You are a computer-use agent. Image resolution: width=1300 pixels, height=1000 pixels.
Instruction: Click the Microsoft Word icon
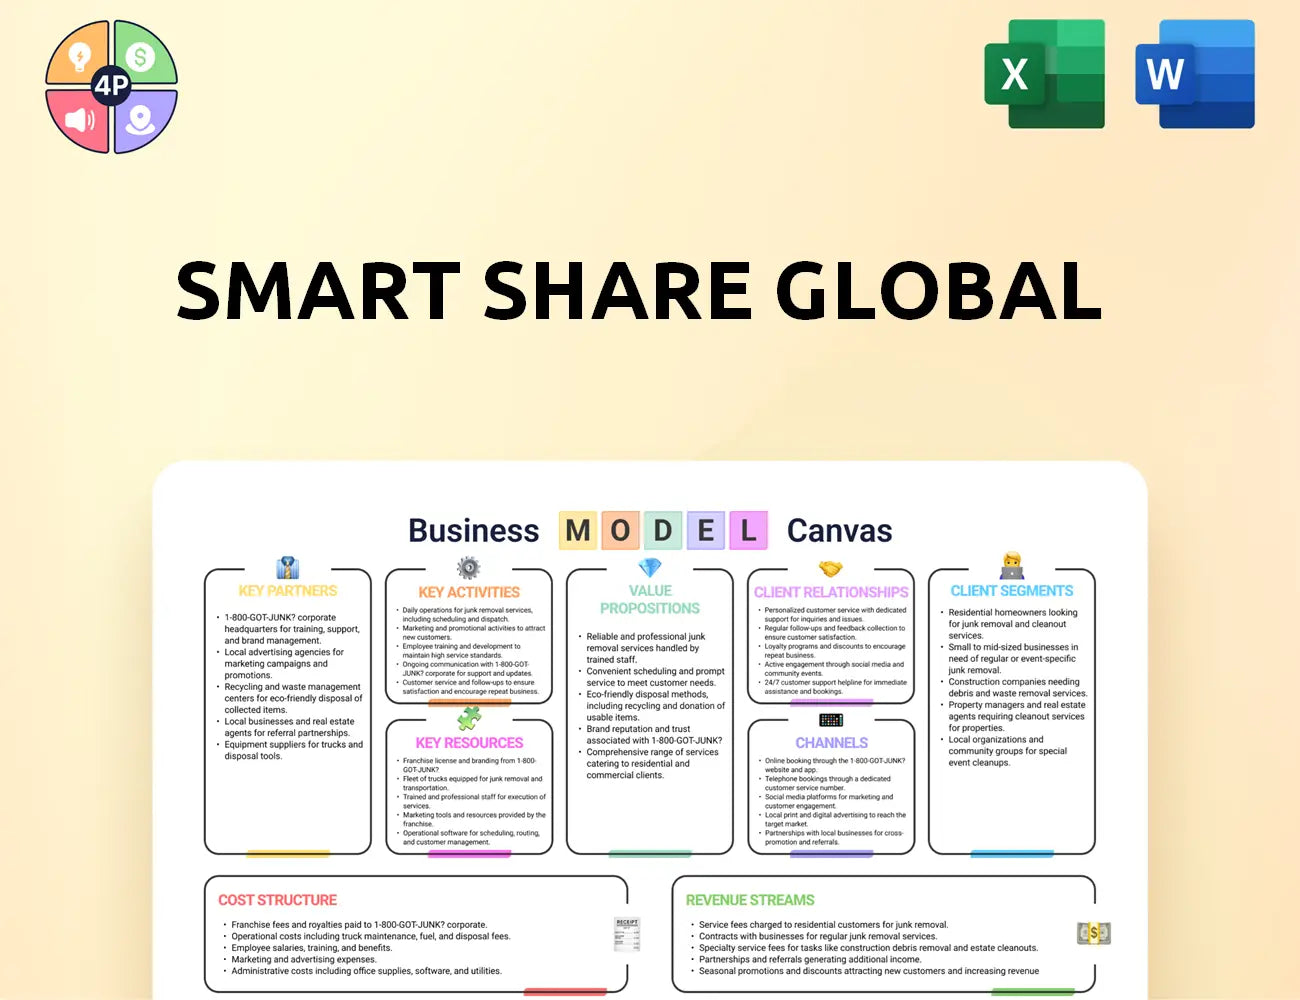point(1195,74)
